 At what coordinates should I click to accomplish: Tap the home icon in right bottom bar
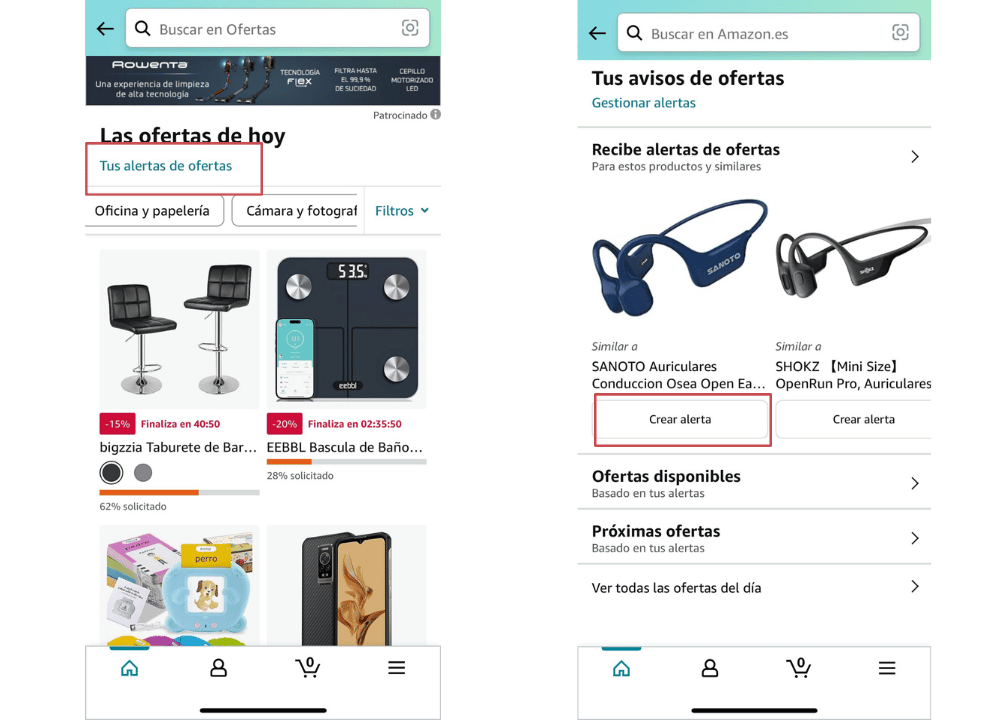(x=621, y=668)
